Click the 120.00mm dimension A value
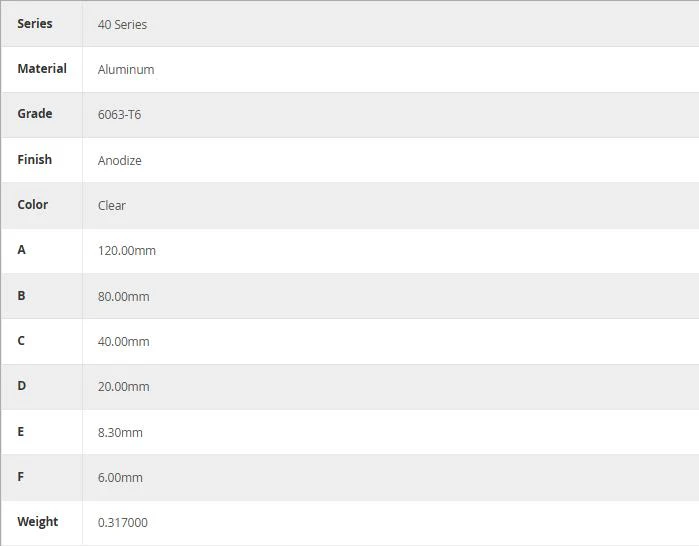This screenshot has height=546, width=699. (127, 250)
